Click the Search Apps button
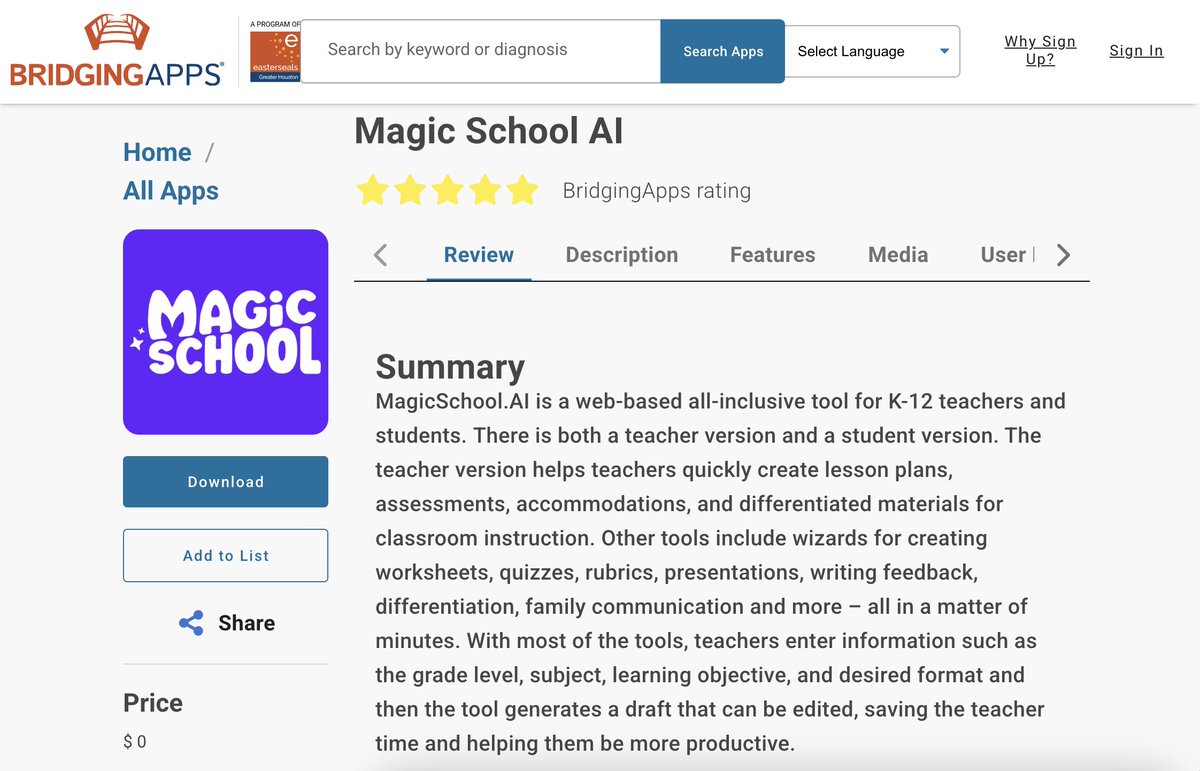 click(723, 51)
